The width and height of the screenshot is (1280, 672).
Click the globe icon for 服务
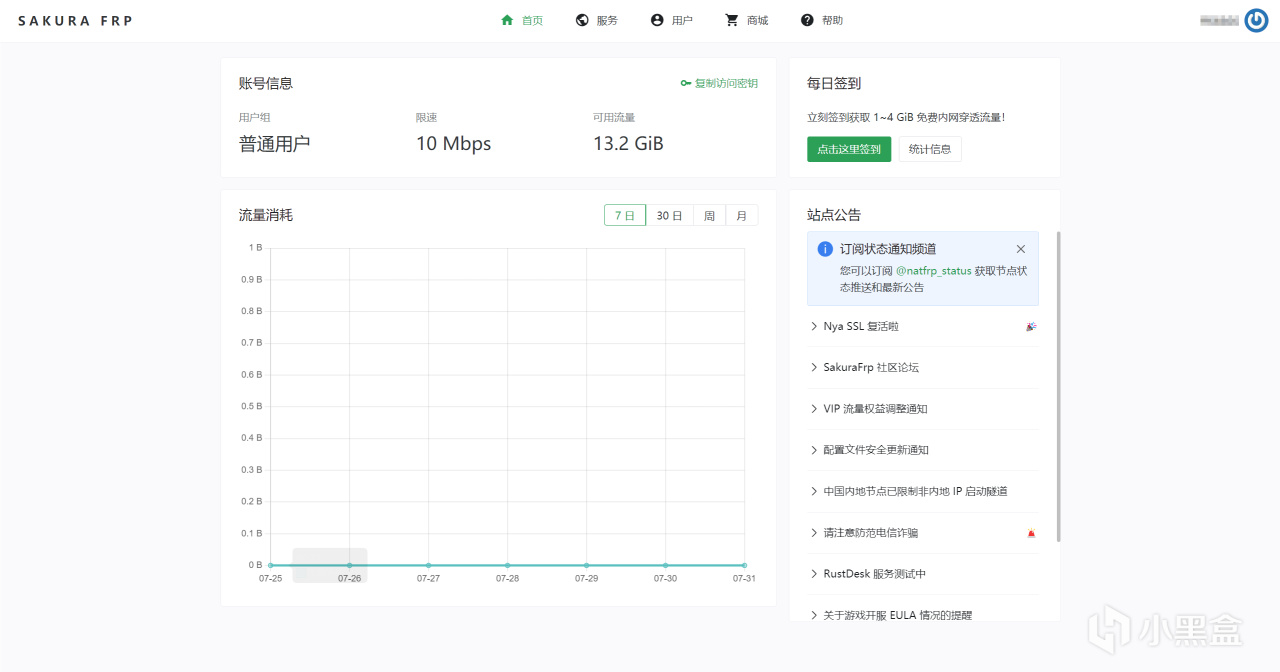[x=582, y=20]
